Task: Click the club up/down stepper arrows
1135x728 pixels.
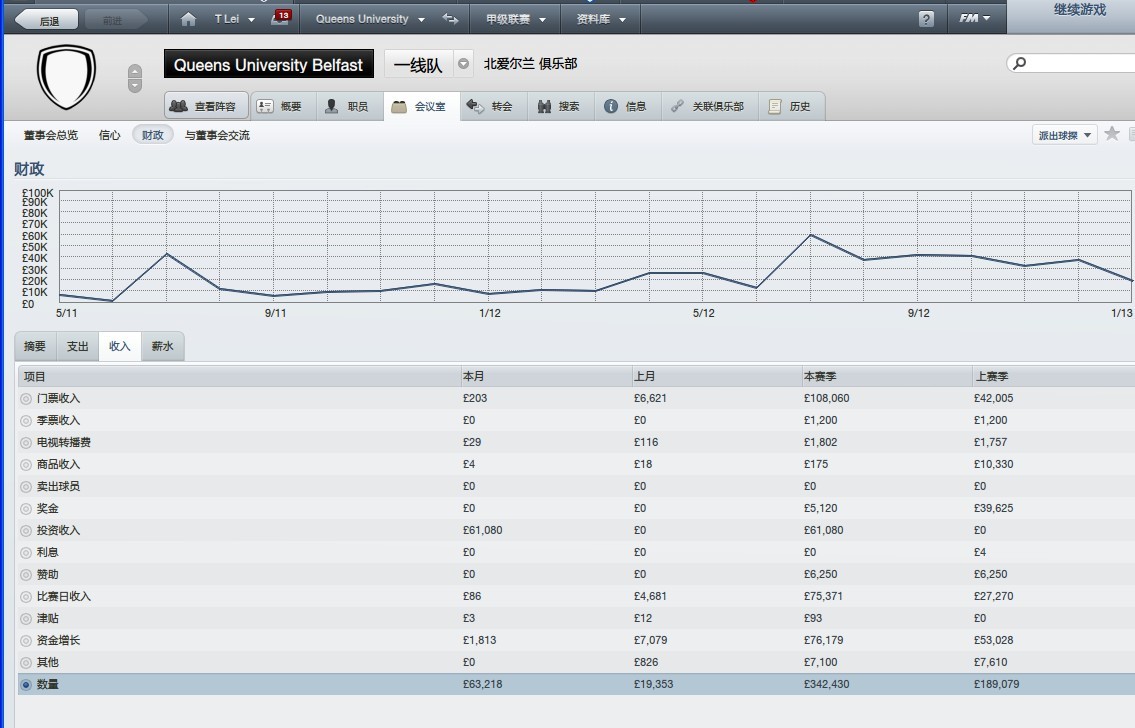Action: [135, 78]
